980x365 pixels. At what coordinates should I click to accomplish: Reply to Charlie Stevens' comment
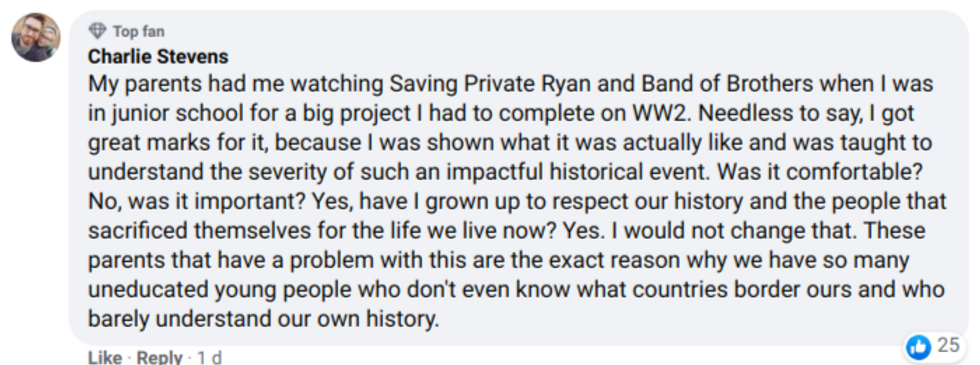pos(159,358)
